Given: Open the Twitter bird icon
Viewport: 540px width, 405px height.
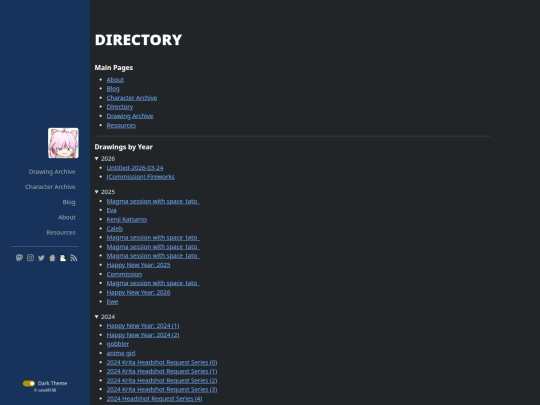Looking at the screenshot, I should (x=41, y=258).
